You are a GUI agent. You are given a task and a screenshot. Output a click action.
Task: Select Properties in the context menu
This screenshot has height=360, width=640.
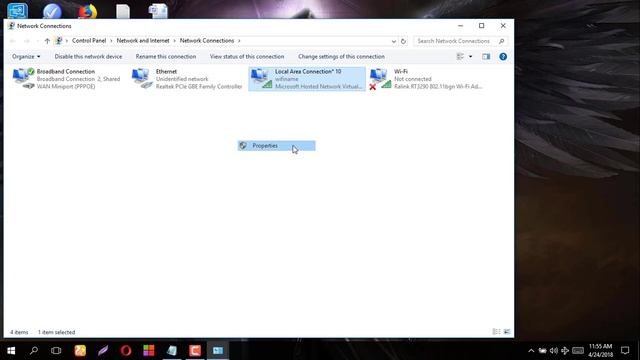point(276,146)
